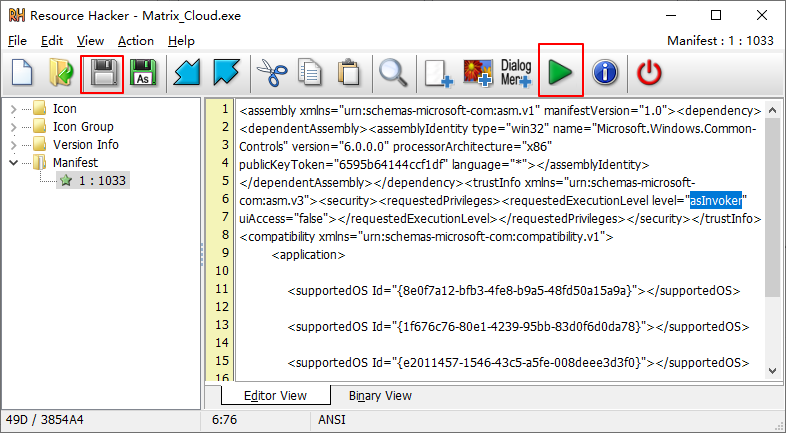The height and width of the screenshot is (433, 786).
Task: Open the View menu
Action: 90,41
